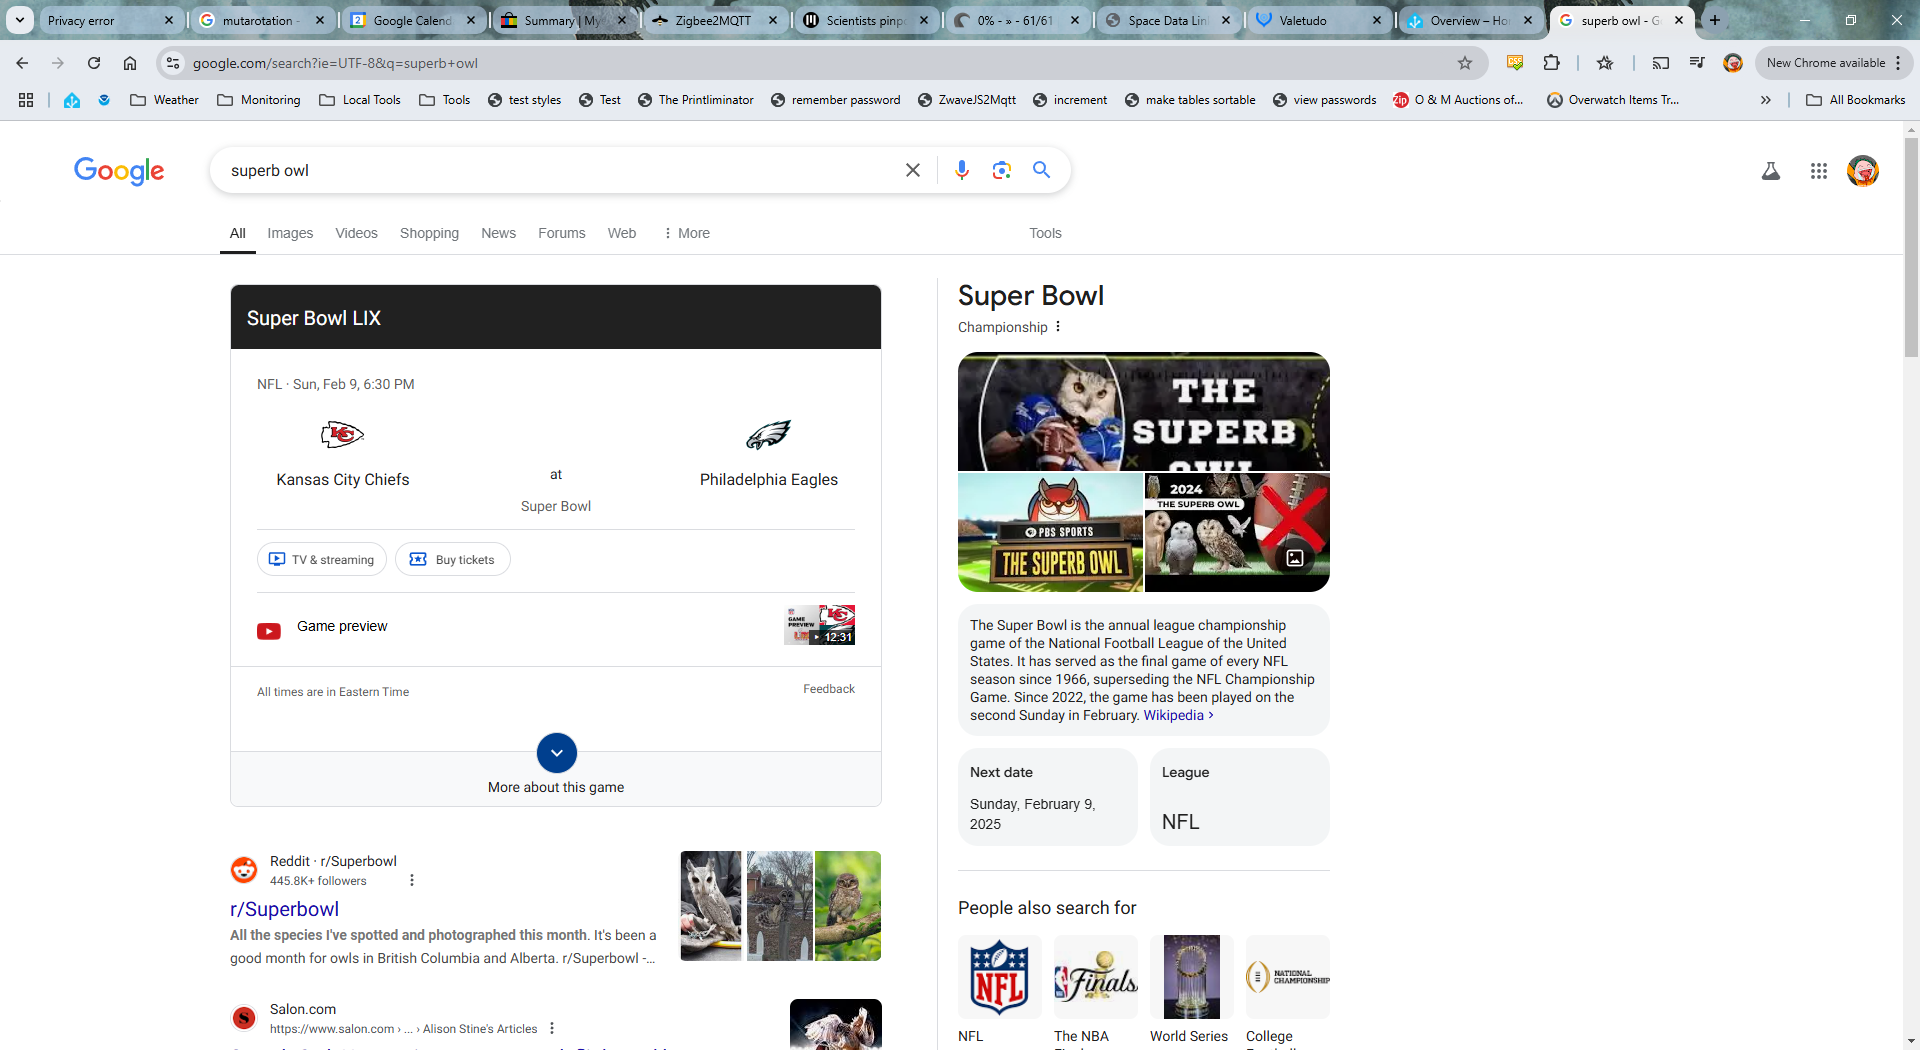Open Google account profile avatar
This screenshot has width=1920, height=1050.
1862,171
